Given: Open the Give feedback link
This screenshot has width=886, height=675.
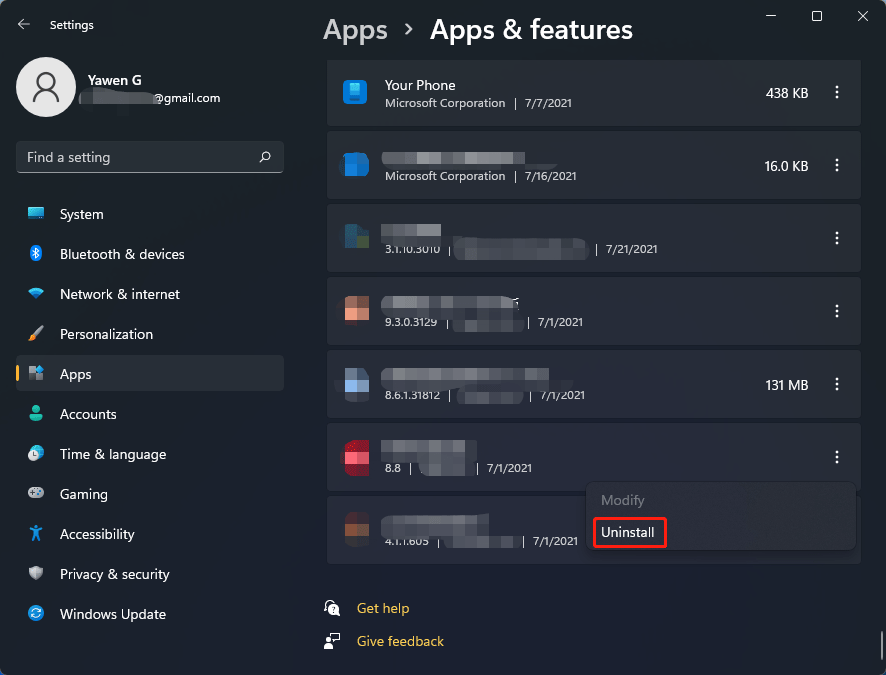Looking at the screenshot, I should (400, 641).
